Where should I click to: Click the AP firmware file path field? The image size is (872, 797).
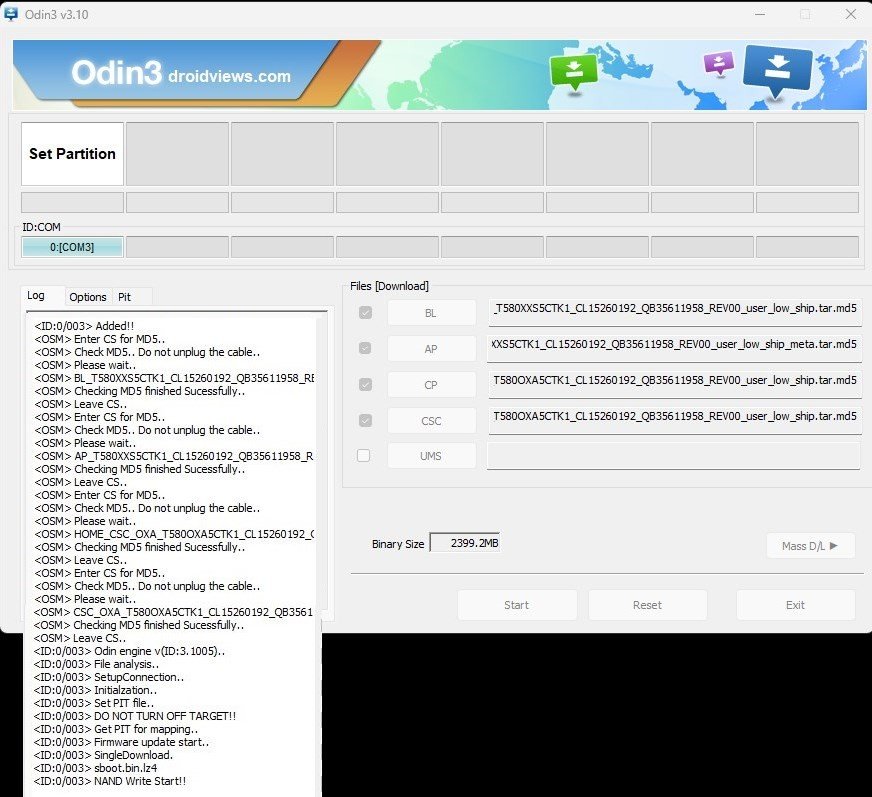(x=674, y=344)
